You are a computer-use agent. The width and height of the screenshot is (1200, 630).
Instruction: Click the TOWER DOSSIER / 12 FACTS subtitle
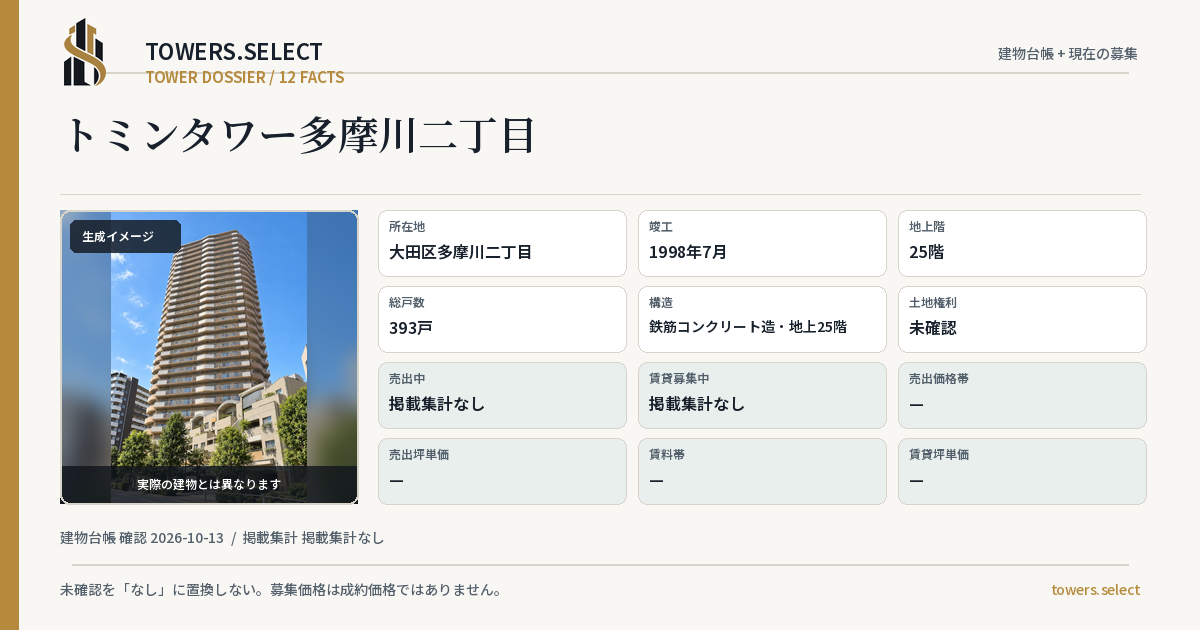coord(245,77)
